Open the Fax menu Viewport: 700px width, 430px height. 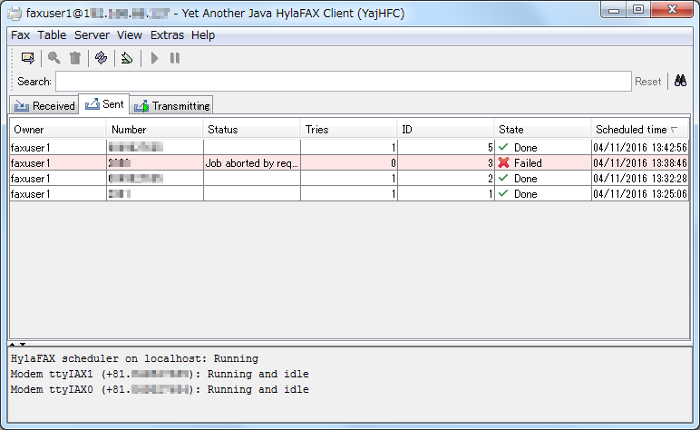(x=21, y=35)
